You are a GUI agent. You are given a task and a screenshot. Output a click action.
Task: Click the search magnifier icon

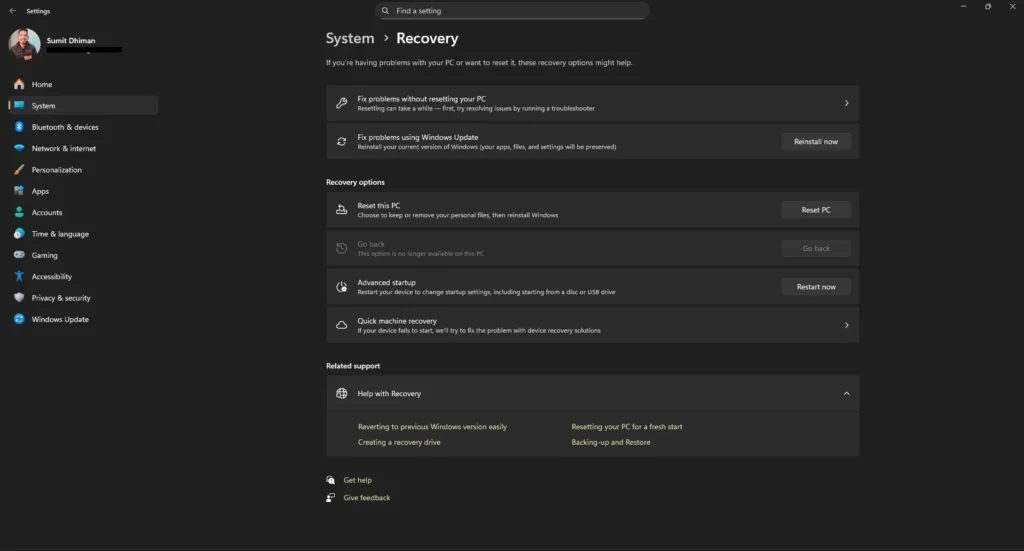(x=385, y=10)
